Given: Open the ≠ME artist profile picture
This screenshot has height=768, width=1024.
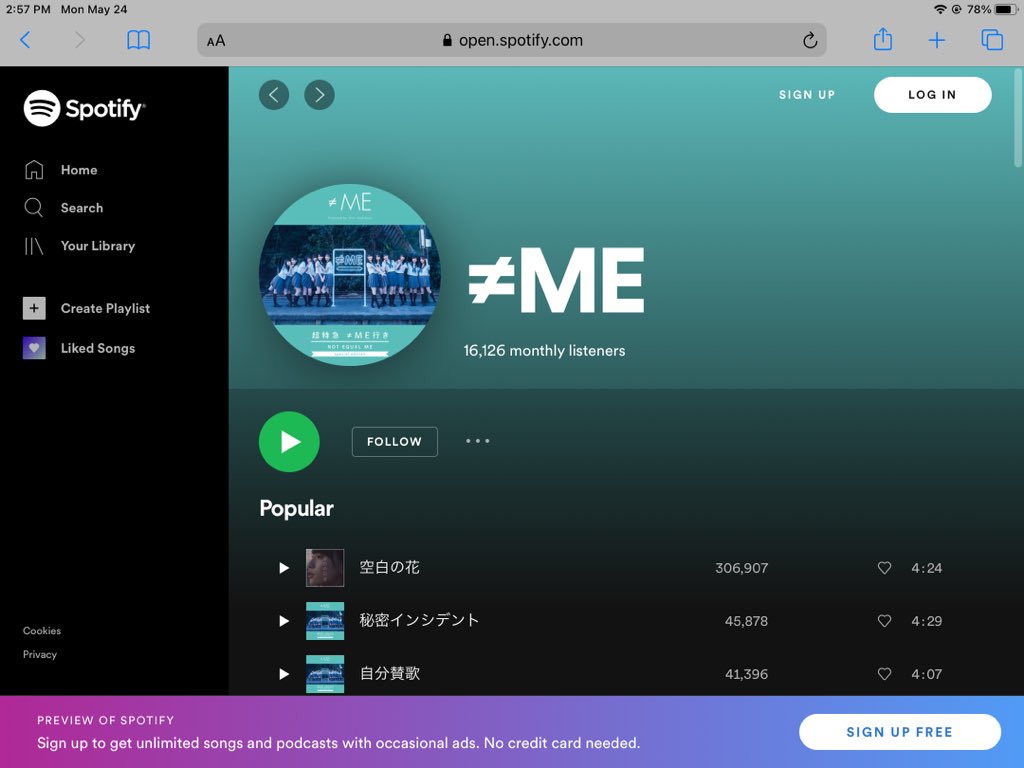Looking at the screenshot, I should pyautogui.click(x=350, y=274).
